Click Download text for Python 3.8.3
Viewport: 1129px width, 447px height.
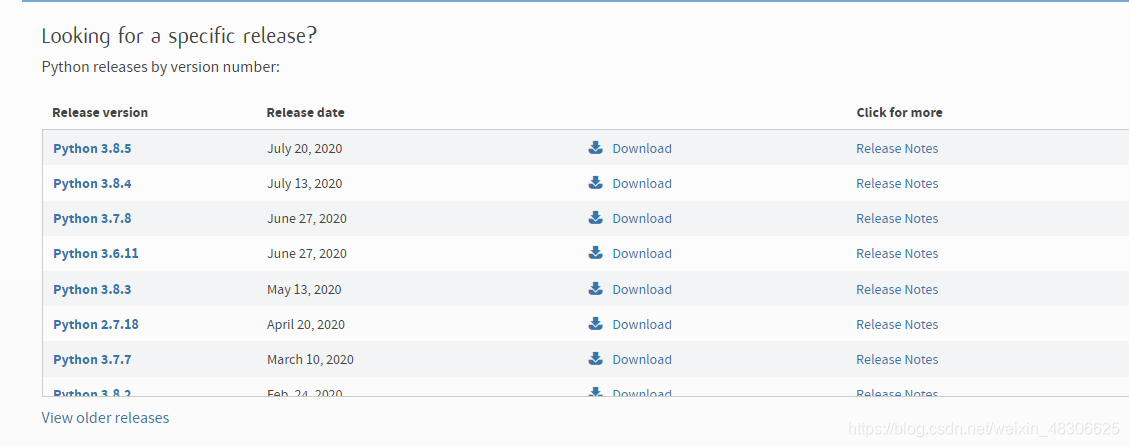tap(642, 289)
